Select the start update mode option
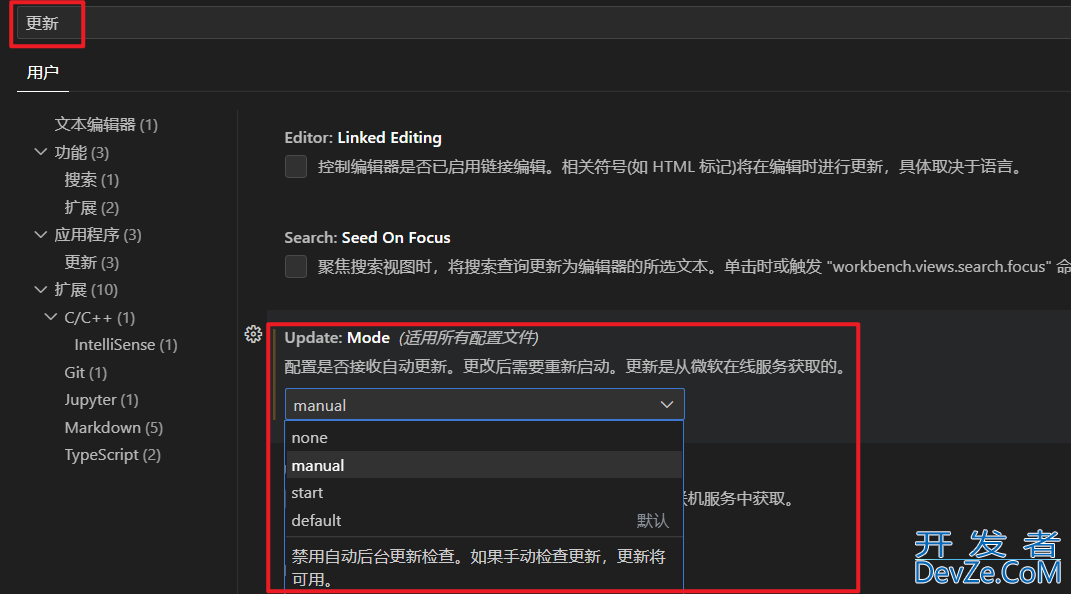The height and width of the screenshot is (594, 1071). 484,492
